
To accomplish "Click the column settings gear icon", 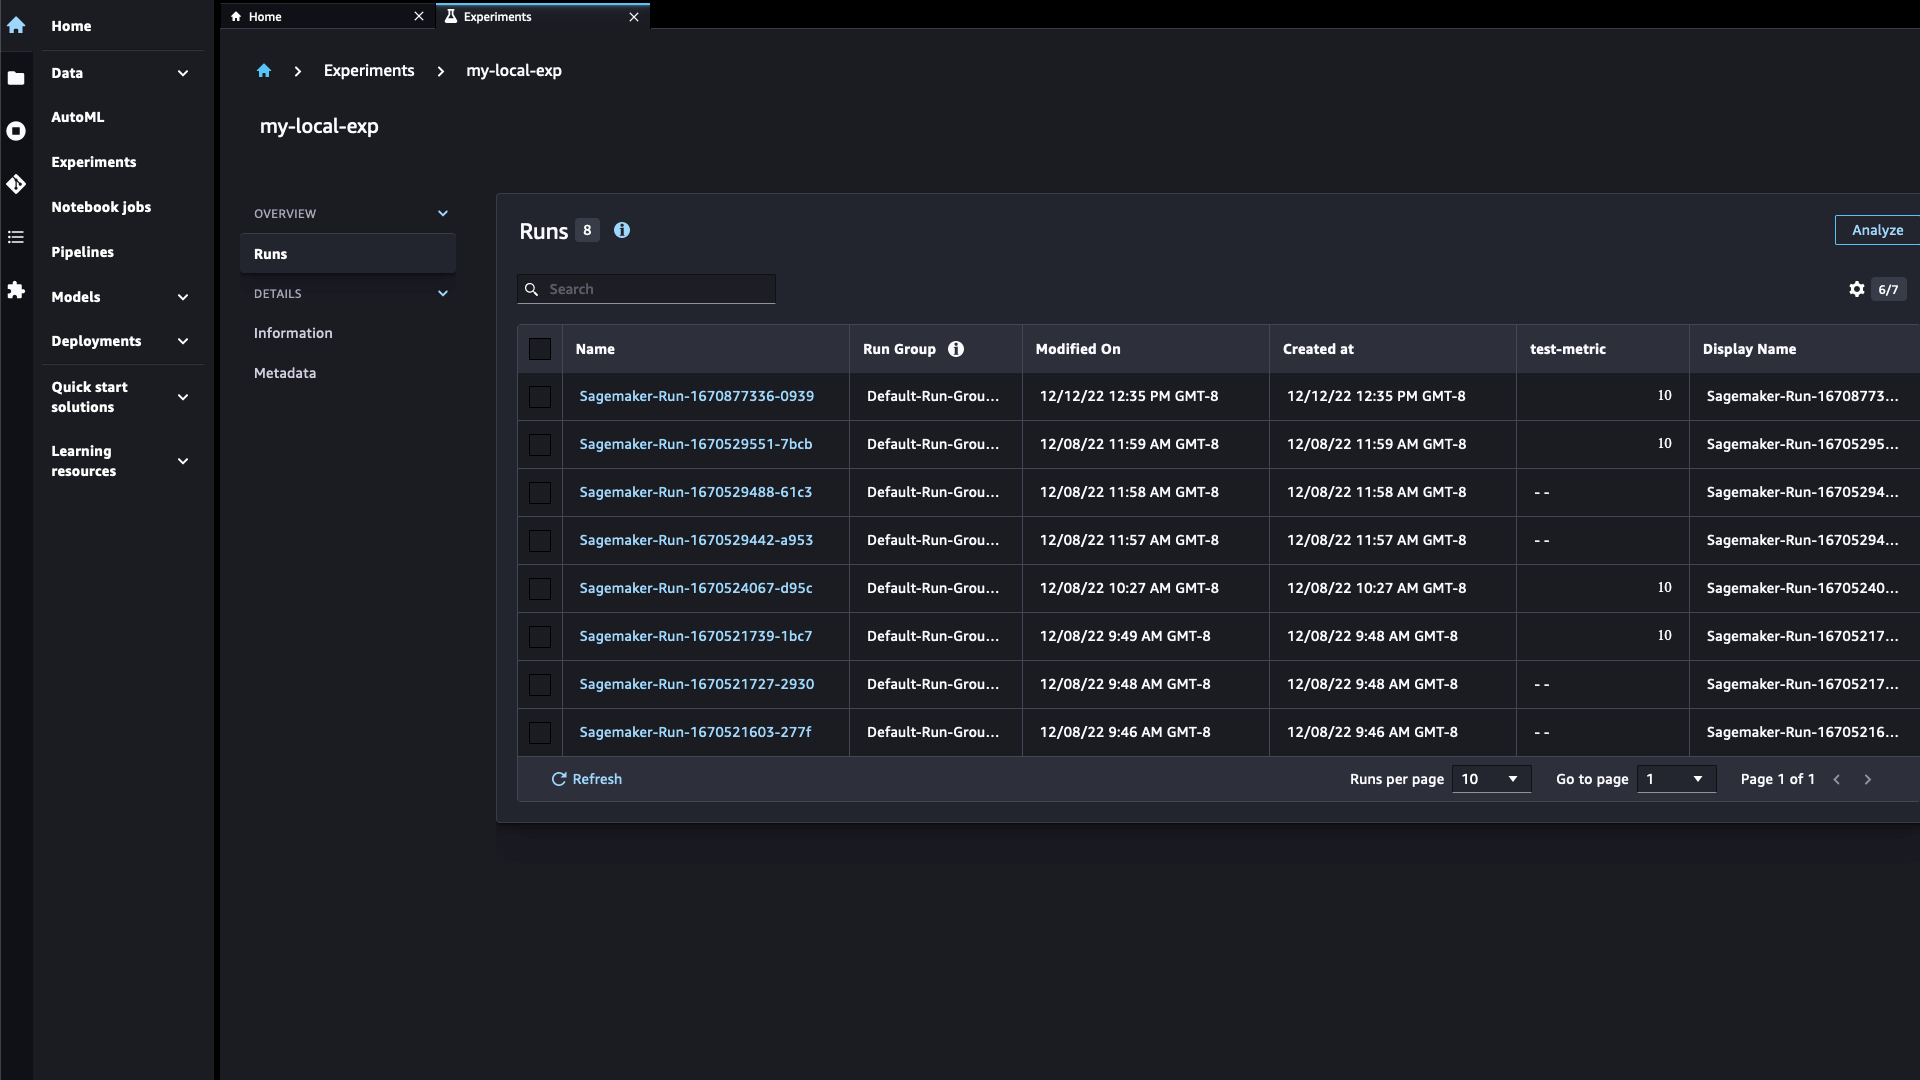I will 1857,287.
